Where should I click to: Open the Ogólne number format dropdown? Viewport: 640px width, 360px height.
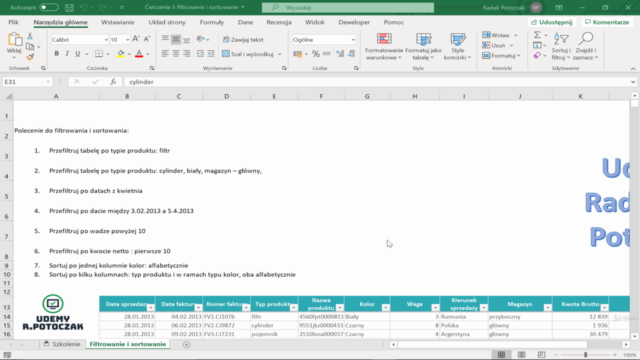(x=353, y=40)
